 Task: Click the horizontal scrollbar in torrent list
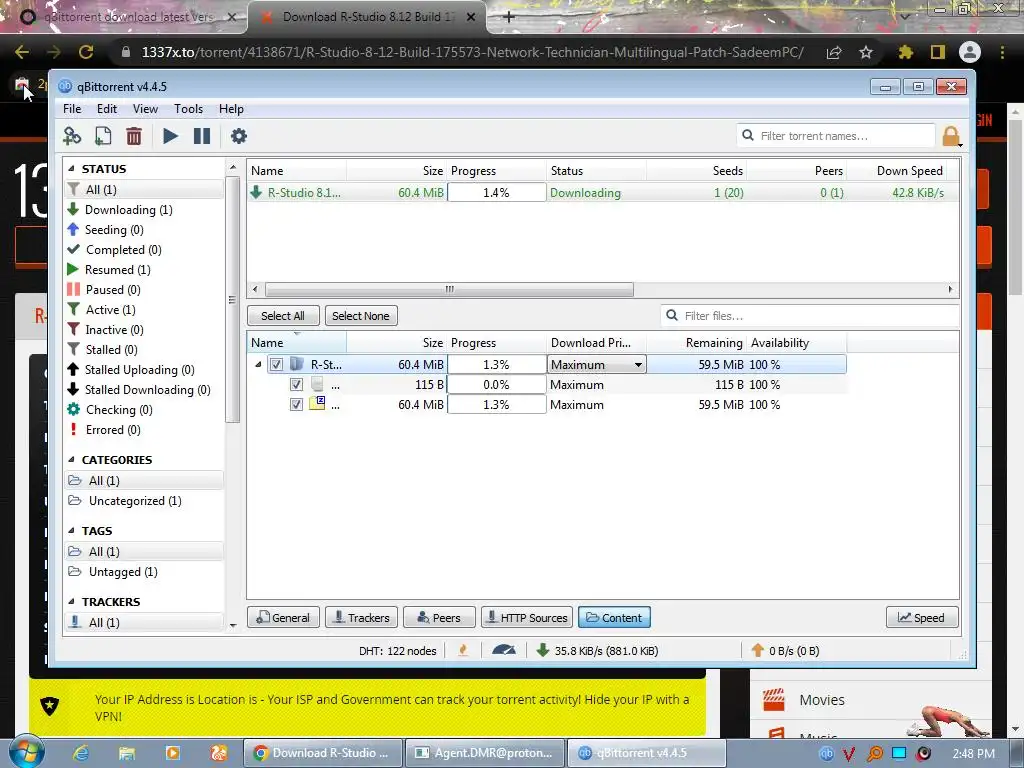click(449, 289)
